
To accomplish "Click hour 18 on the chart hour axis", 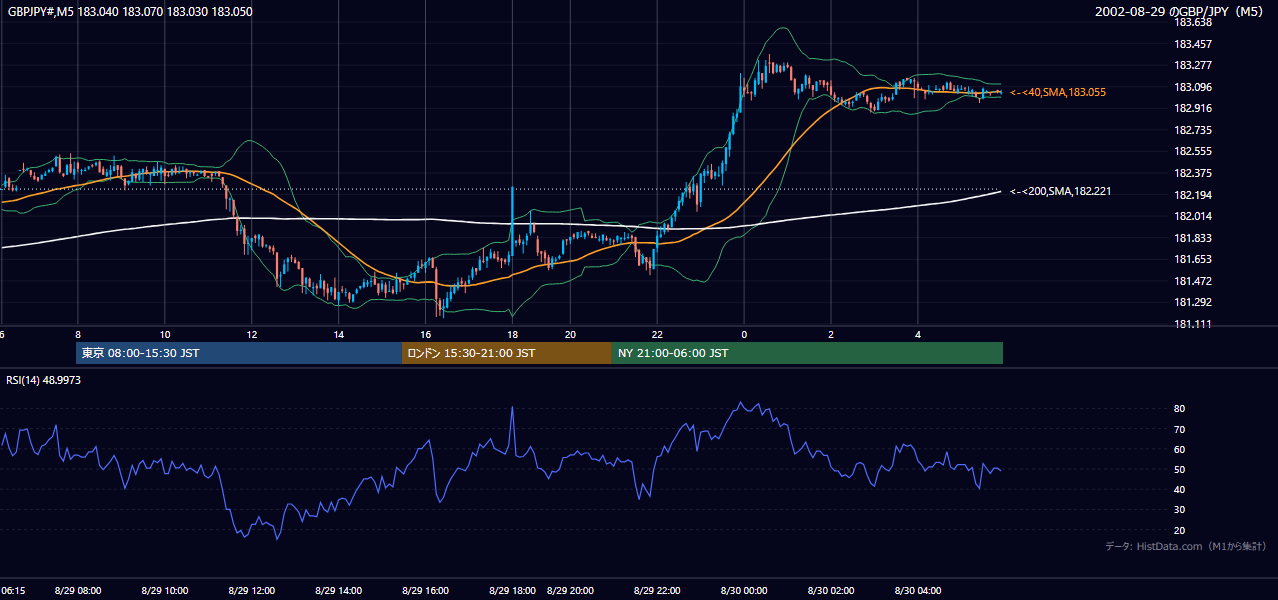I will pyautogui.click(x=513, y=334).
